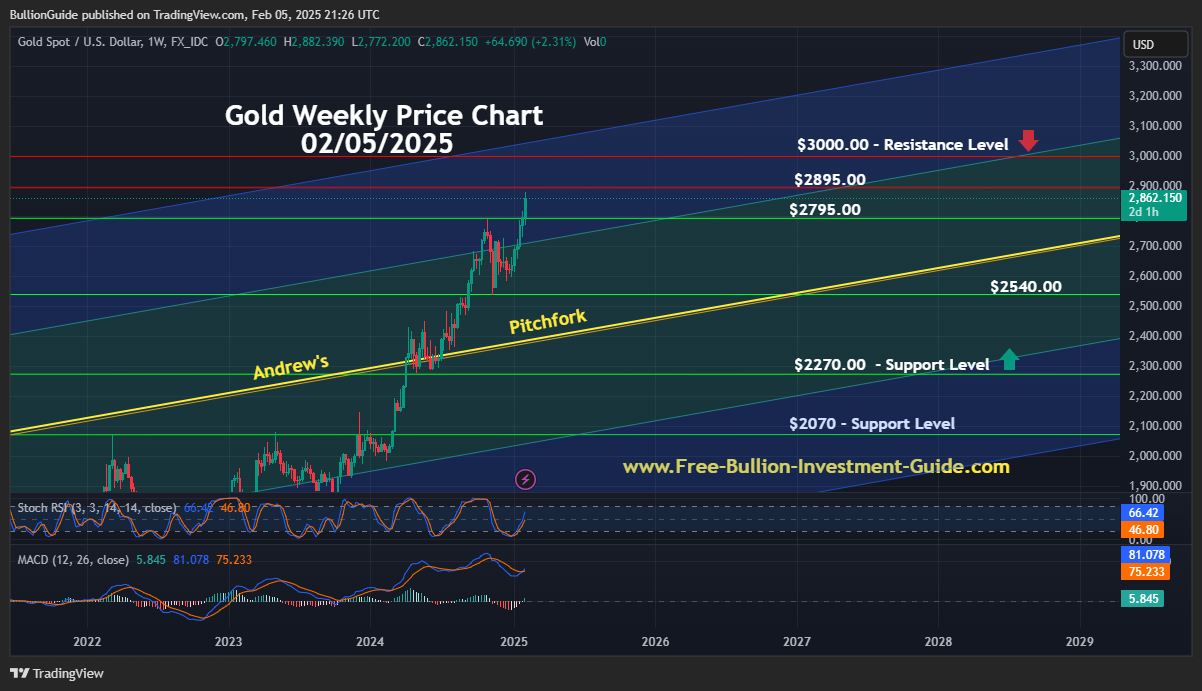Image resolution: width=1202 pixels, height=691 pixels.
Task: Click the MACD (12, 26, close) indicator legend
Action: click(x=74, y=558)
